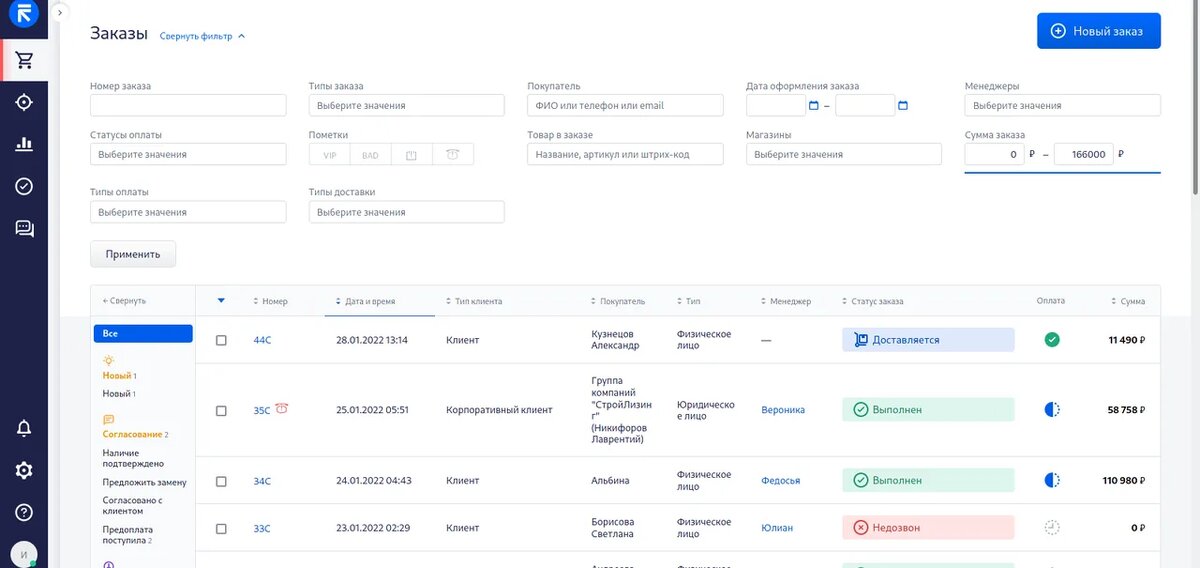This screenshot has height=568, width=1200.
Task: Click the Новый заказ button
Action: [x=1099, y=31]
